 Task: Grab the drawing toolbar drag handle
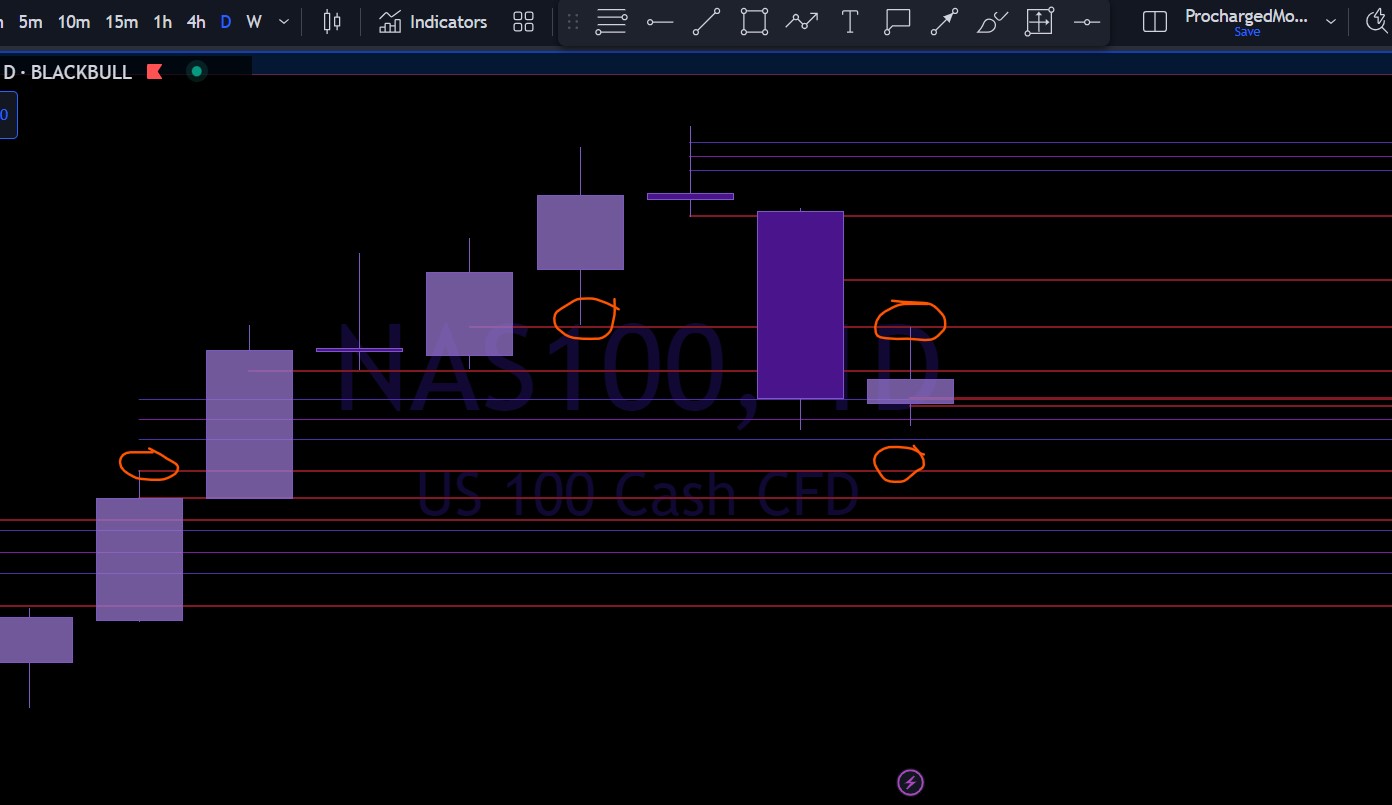[x=573, y=22]
